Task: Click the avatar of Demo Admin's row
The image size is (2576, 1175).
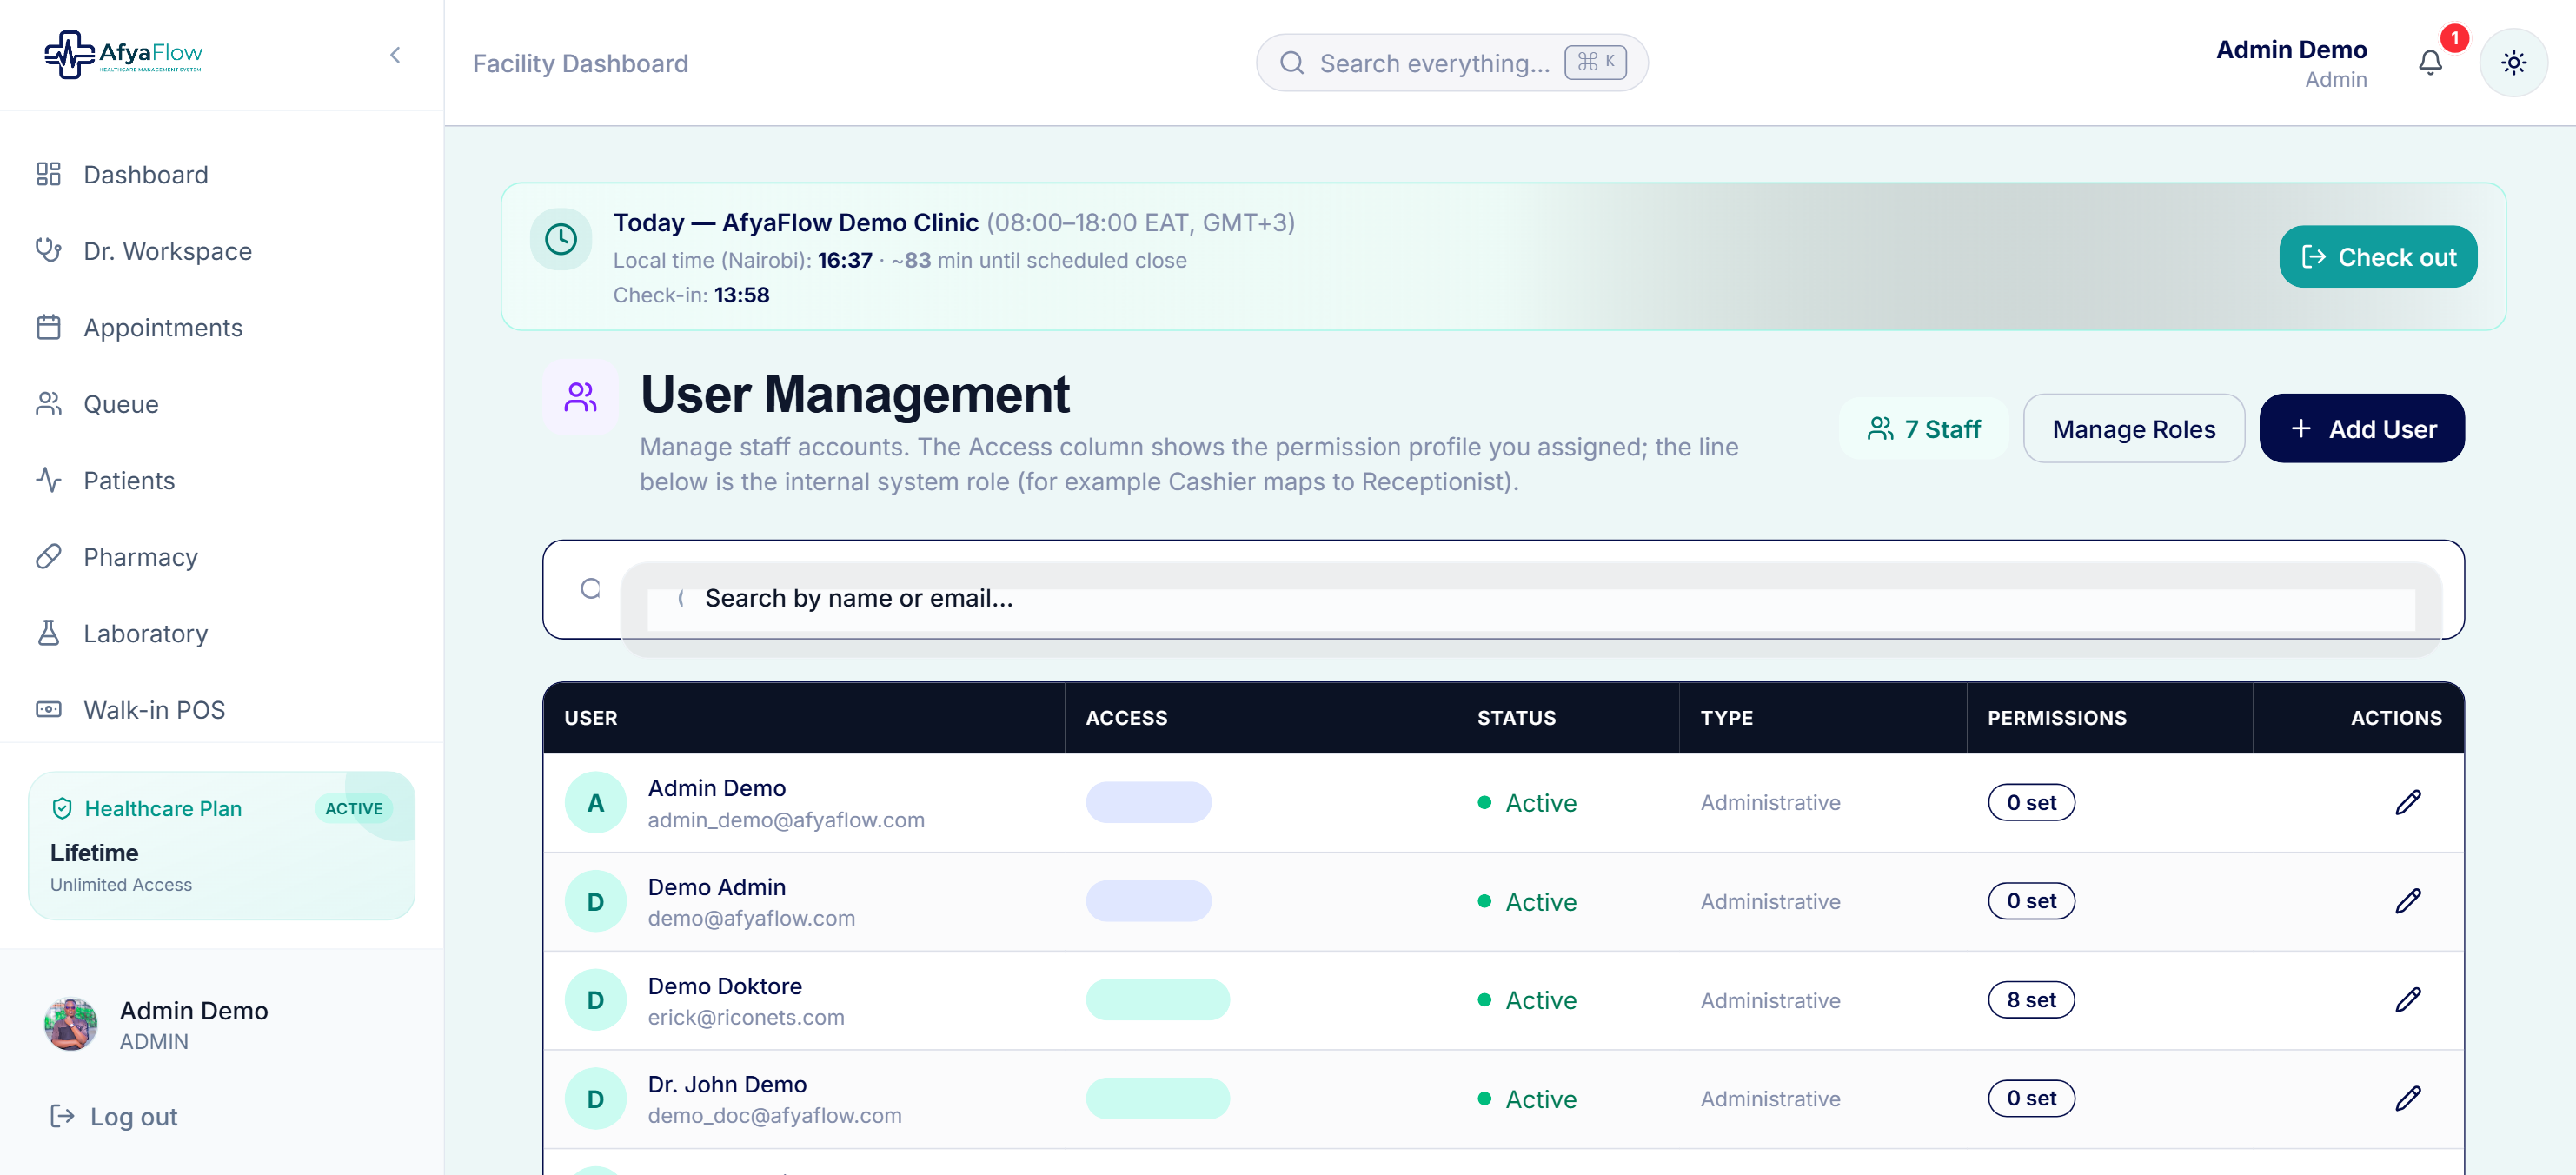Action: pos(596,902)
